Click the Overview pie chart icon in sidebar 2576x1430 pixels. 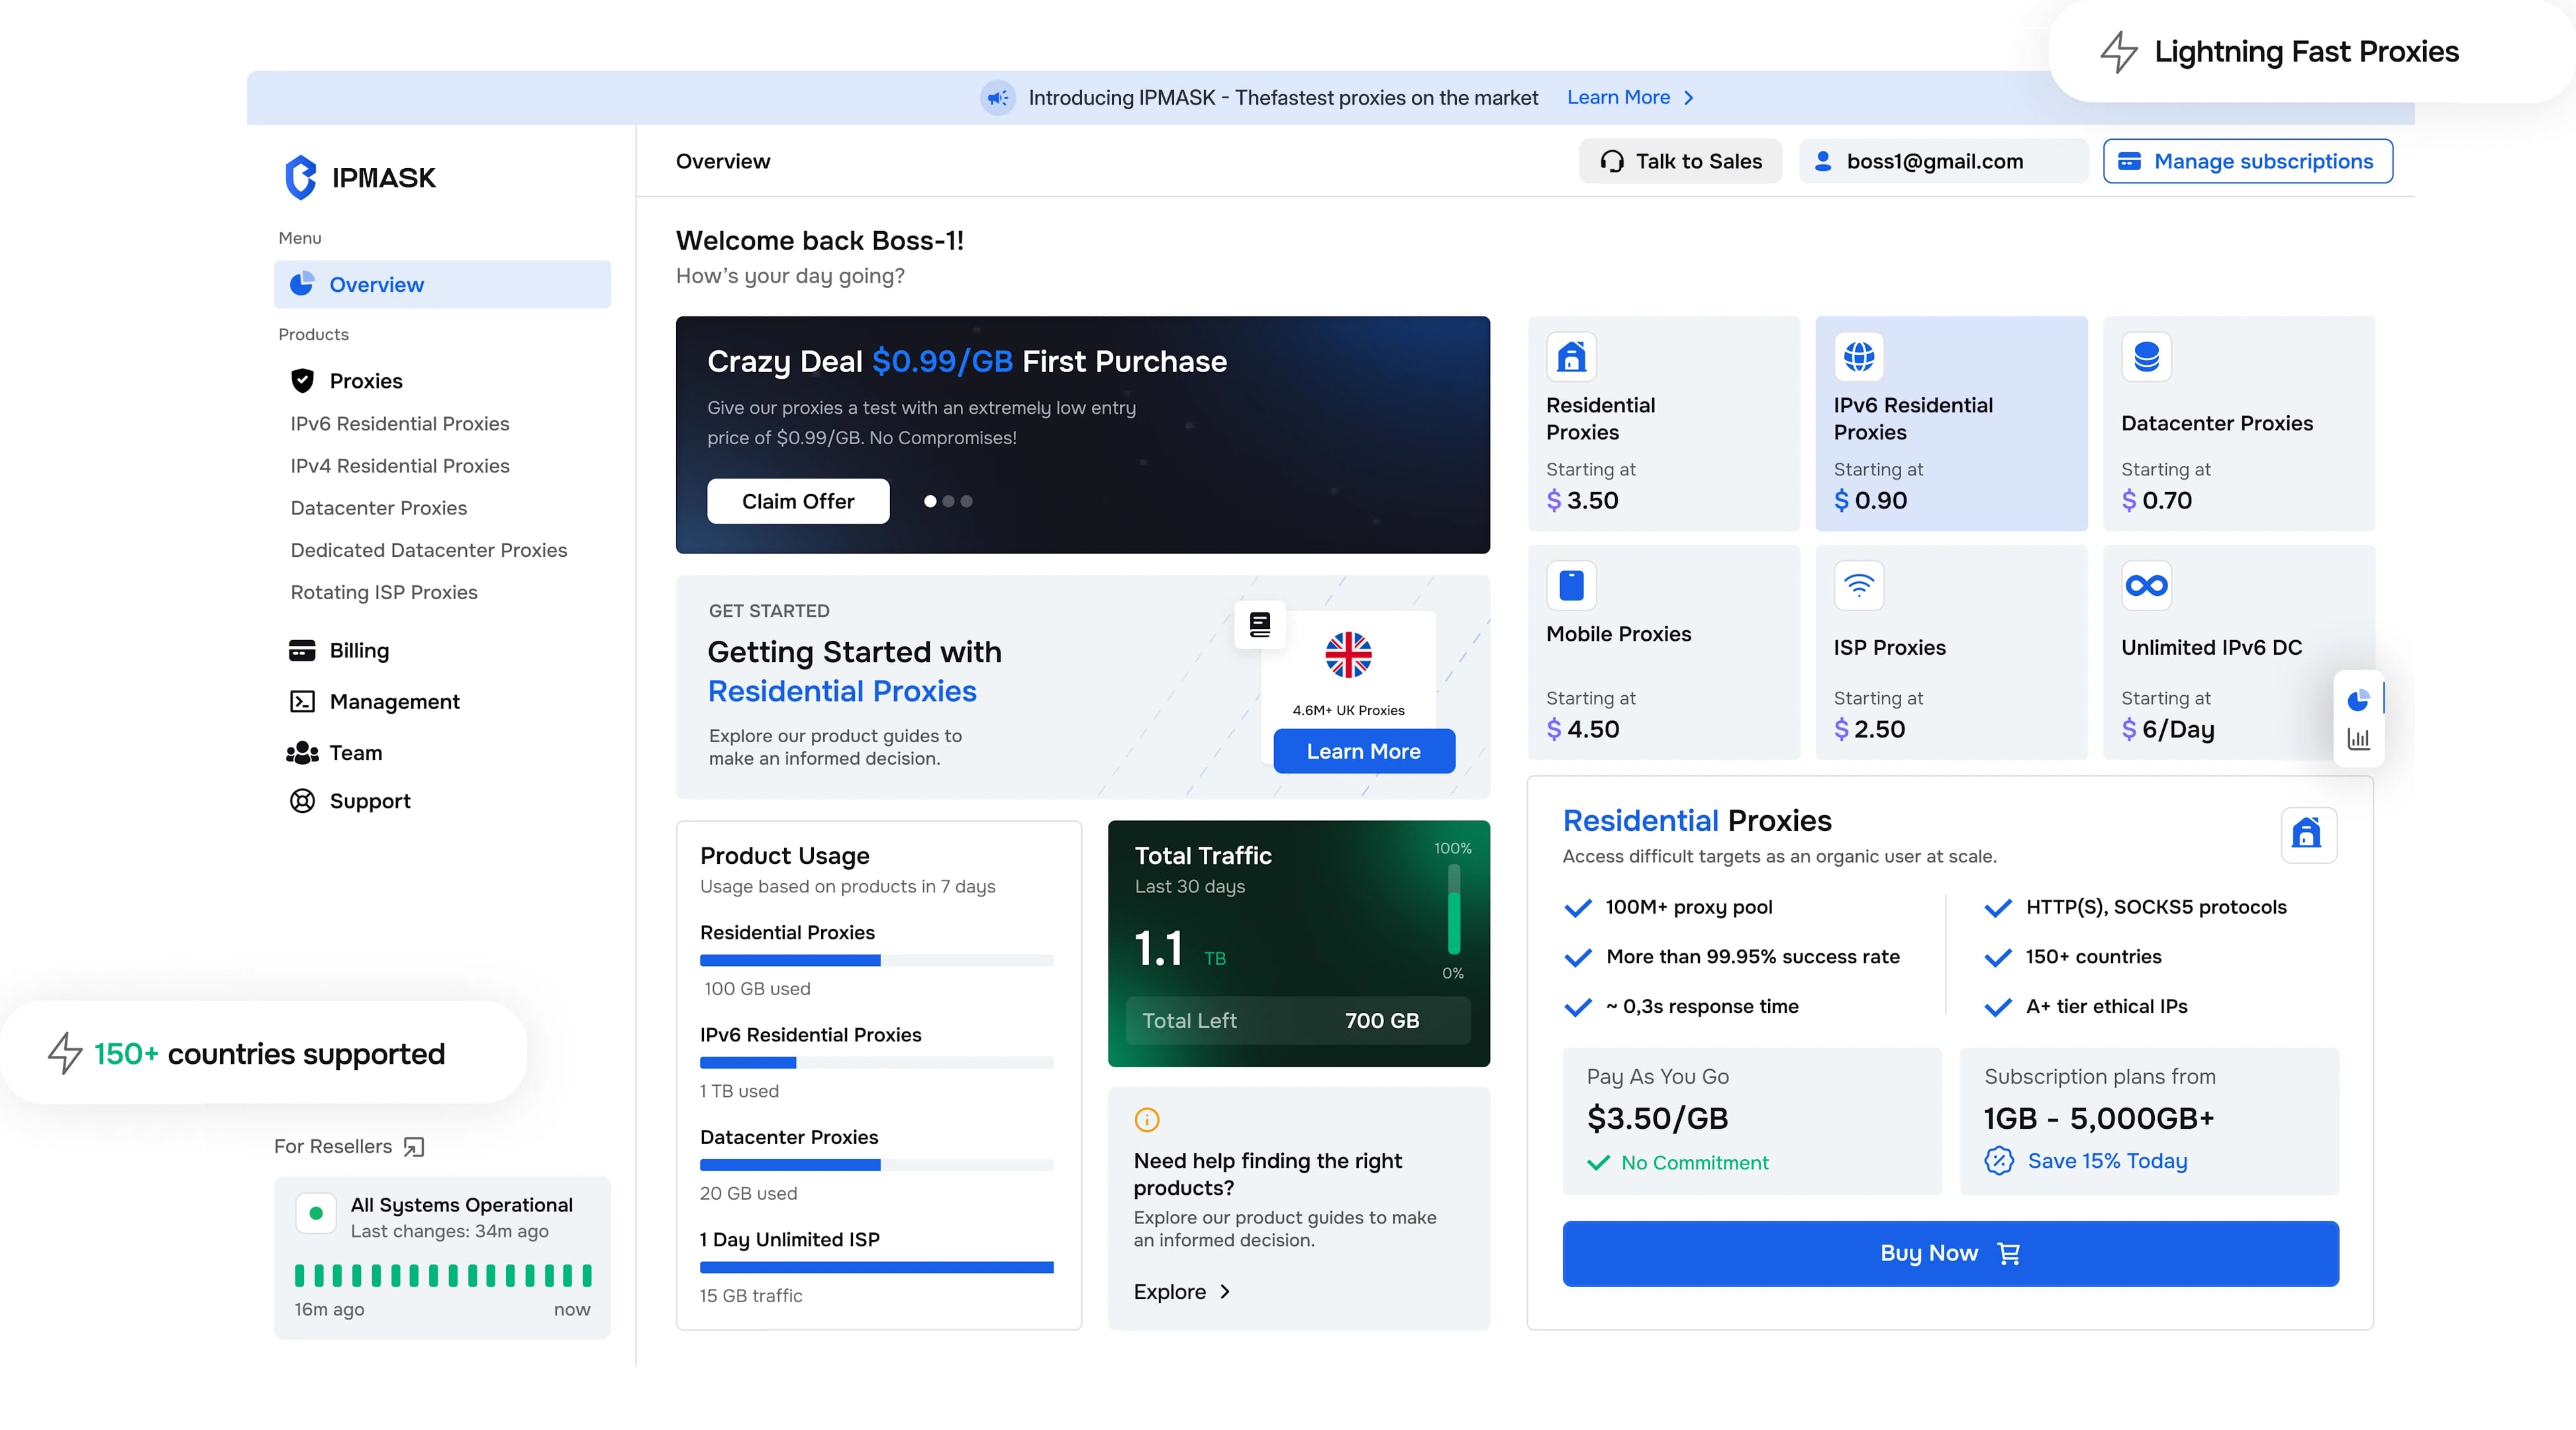(302, 284)
